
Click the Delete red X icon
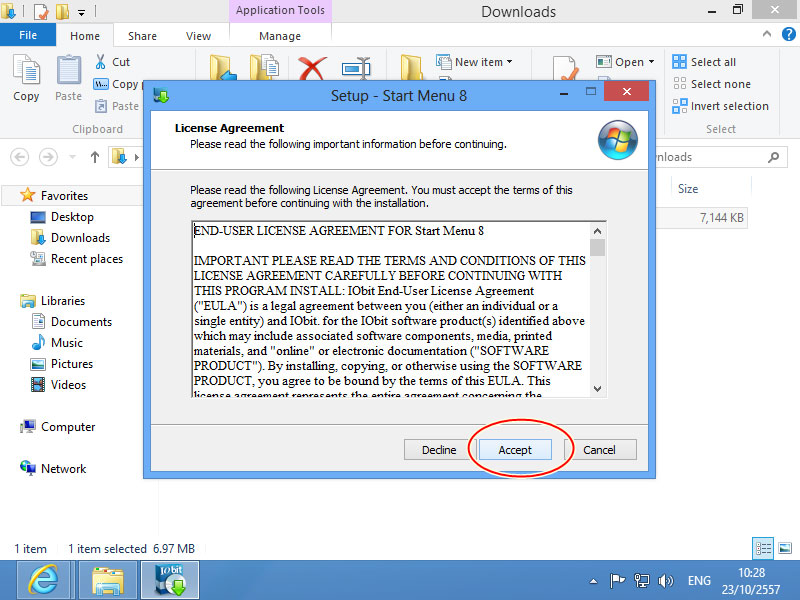312,68
